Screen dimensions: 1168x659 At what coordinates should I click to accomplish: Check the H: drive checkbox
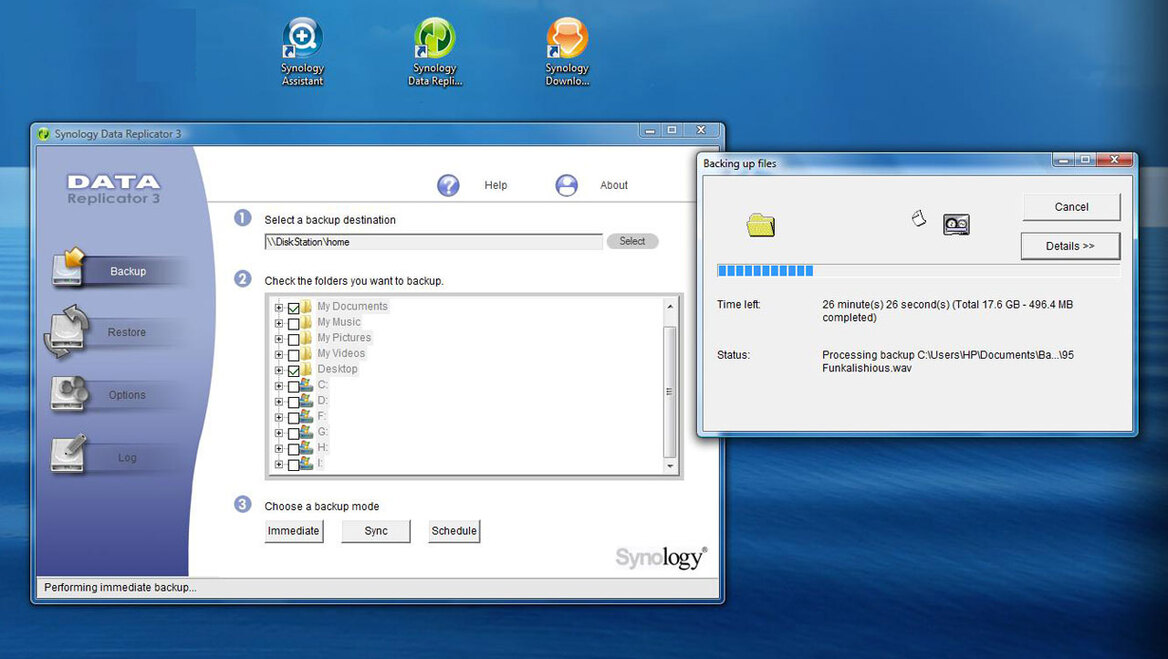[293, 448]
